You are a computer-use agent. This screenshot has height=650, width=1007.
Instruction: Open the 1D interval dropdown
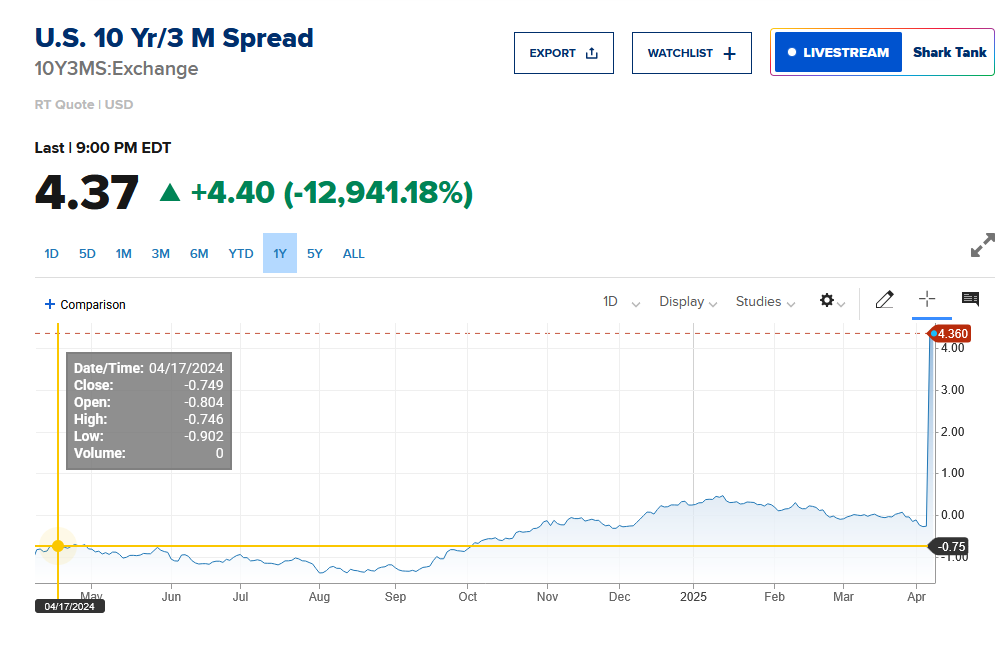point(621,302)
